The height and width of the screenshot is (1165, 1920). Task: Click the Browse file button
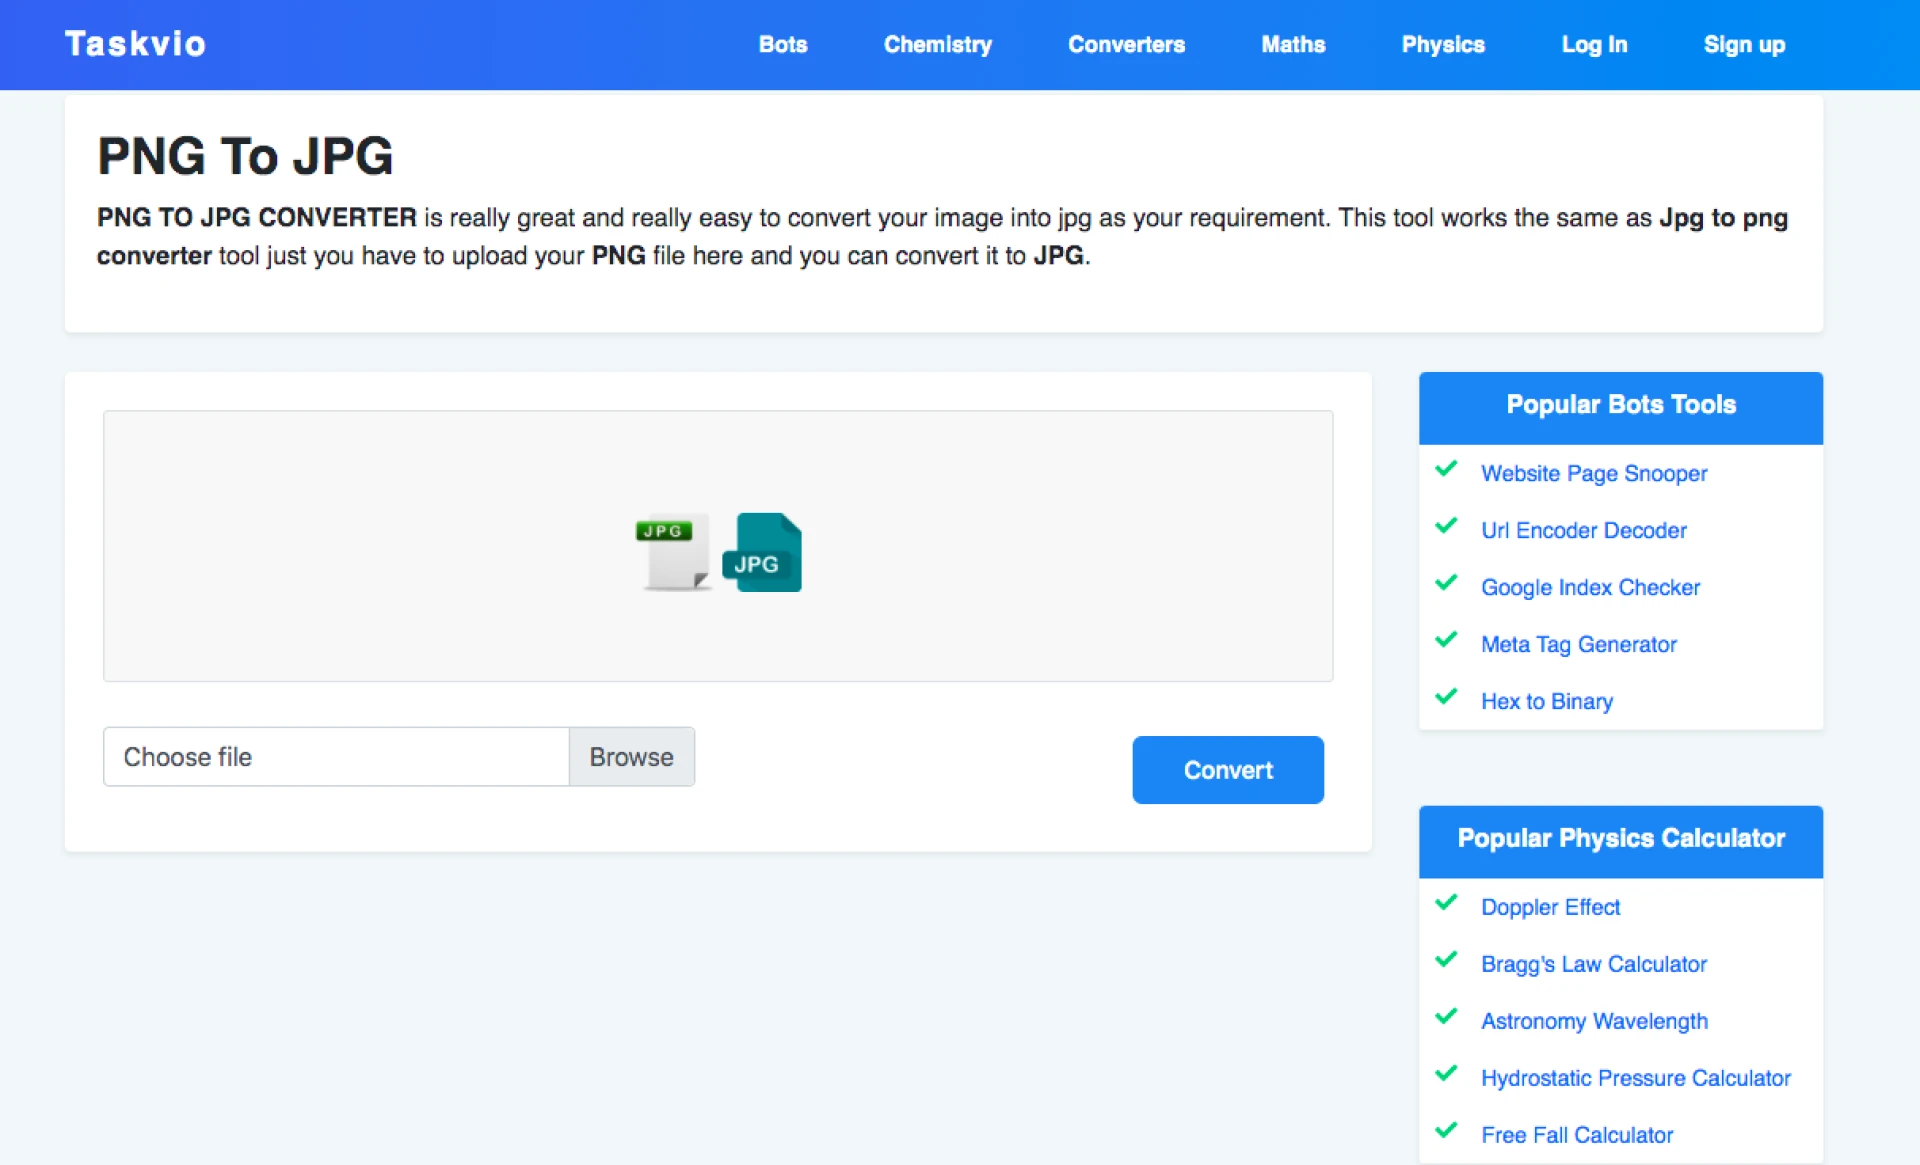tap(631, 757)
